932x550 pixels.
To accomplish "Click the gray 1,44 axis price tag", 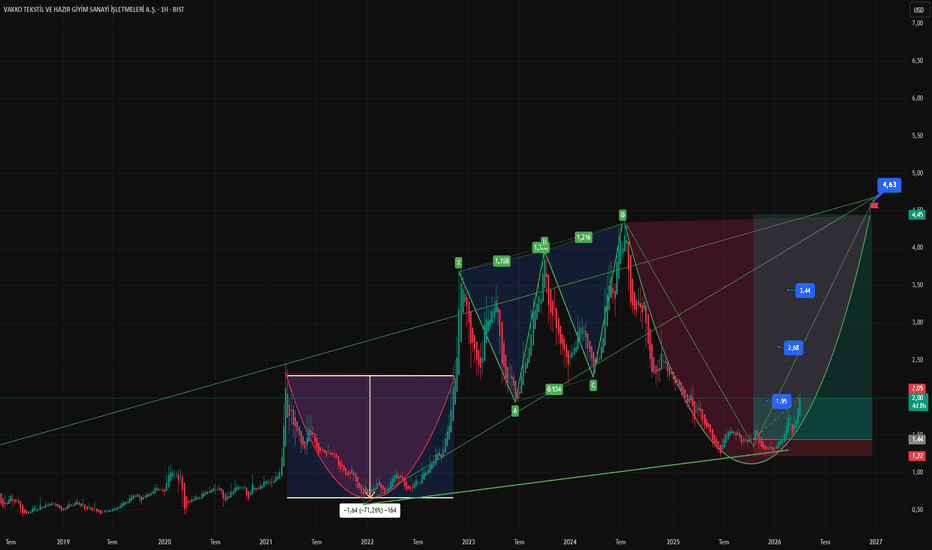I will [x=918, y=439].
